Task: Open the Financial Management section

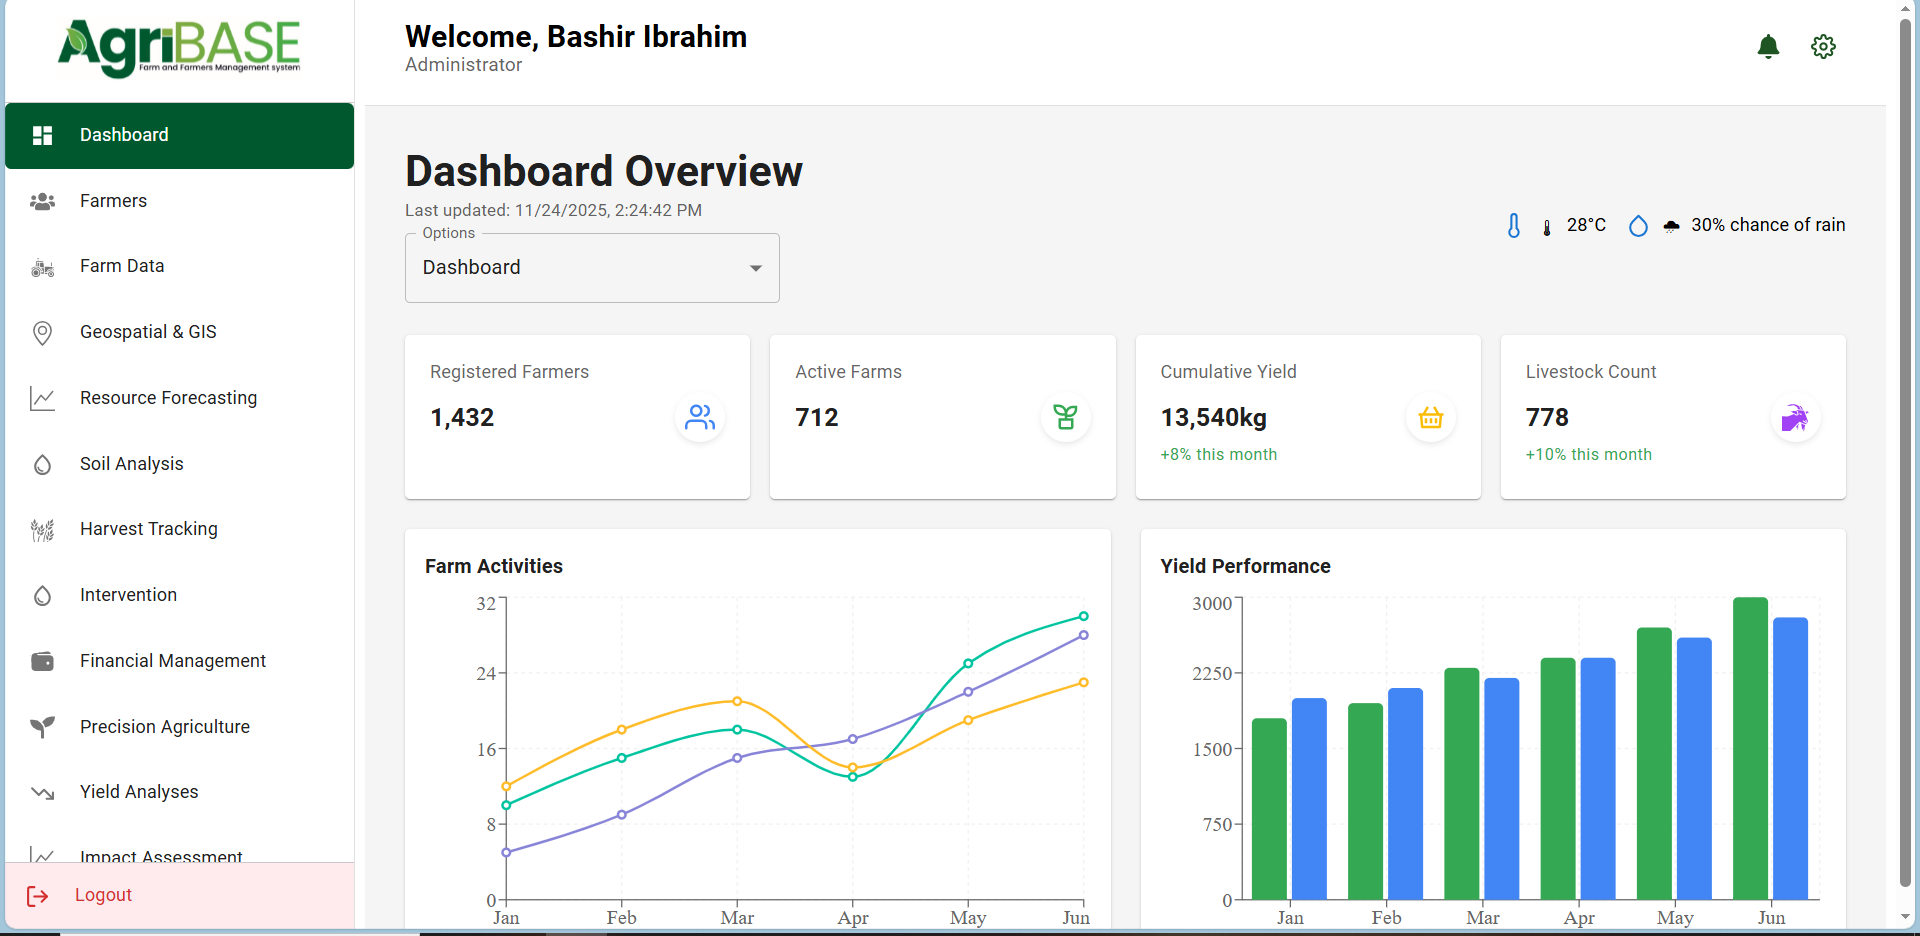Action: pyautogui.click(x=172, y=661)
